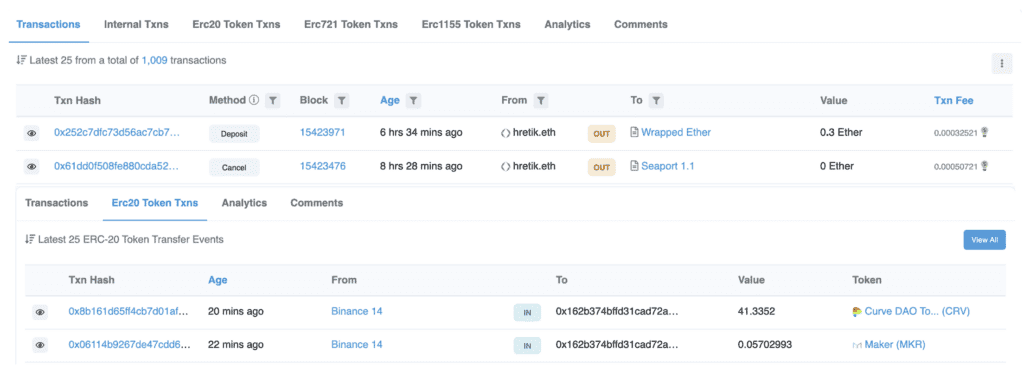Click the View All button
This screenshot has width=1024, height=385.
(x=984, y=239)
